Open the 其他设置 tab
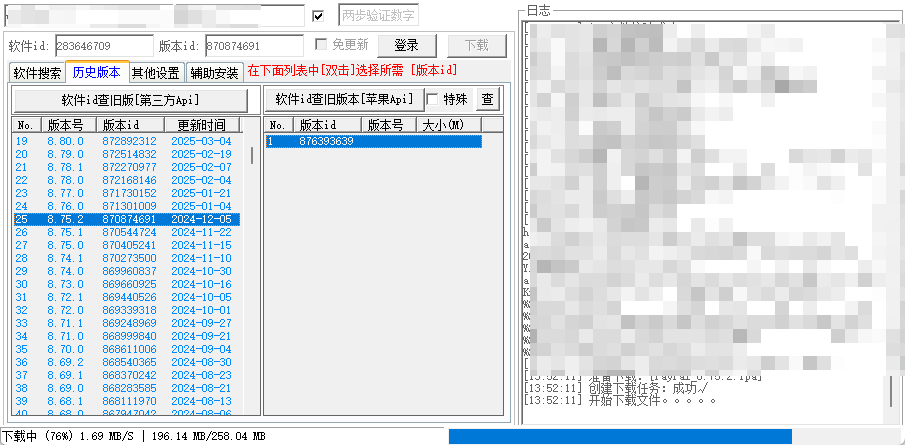Image resolution: width=905 pixels, height=445 pixels. click(155, 73)
